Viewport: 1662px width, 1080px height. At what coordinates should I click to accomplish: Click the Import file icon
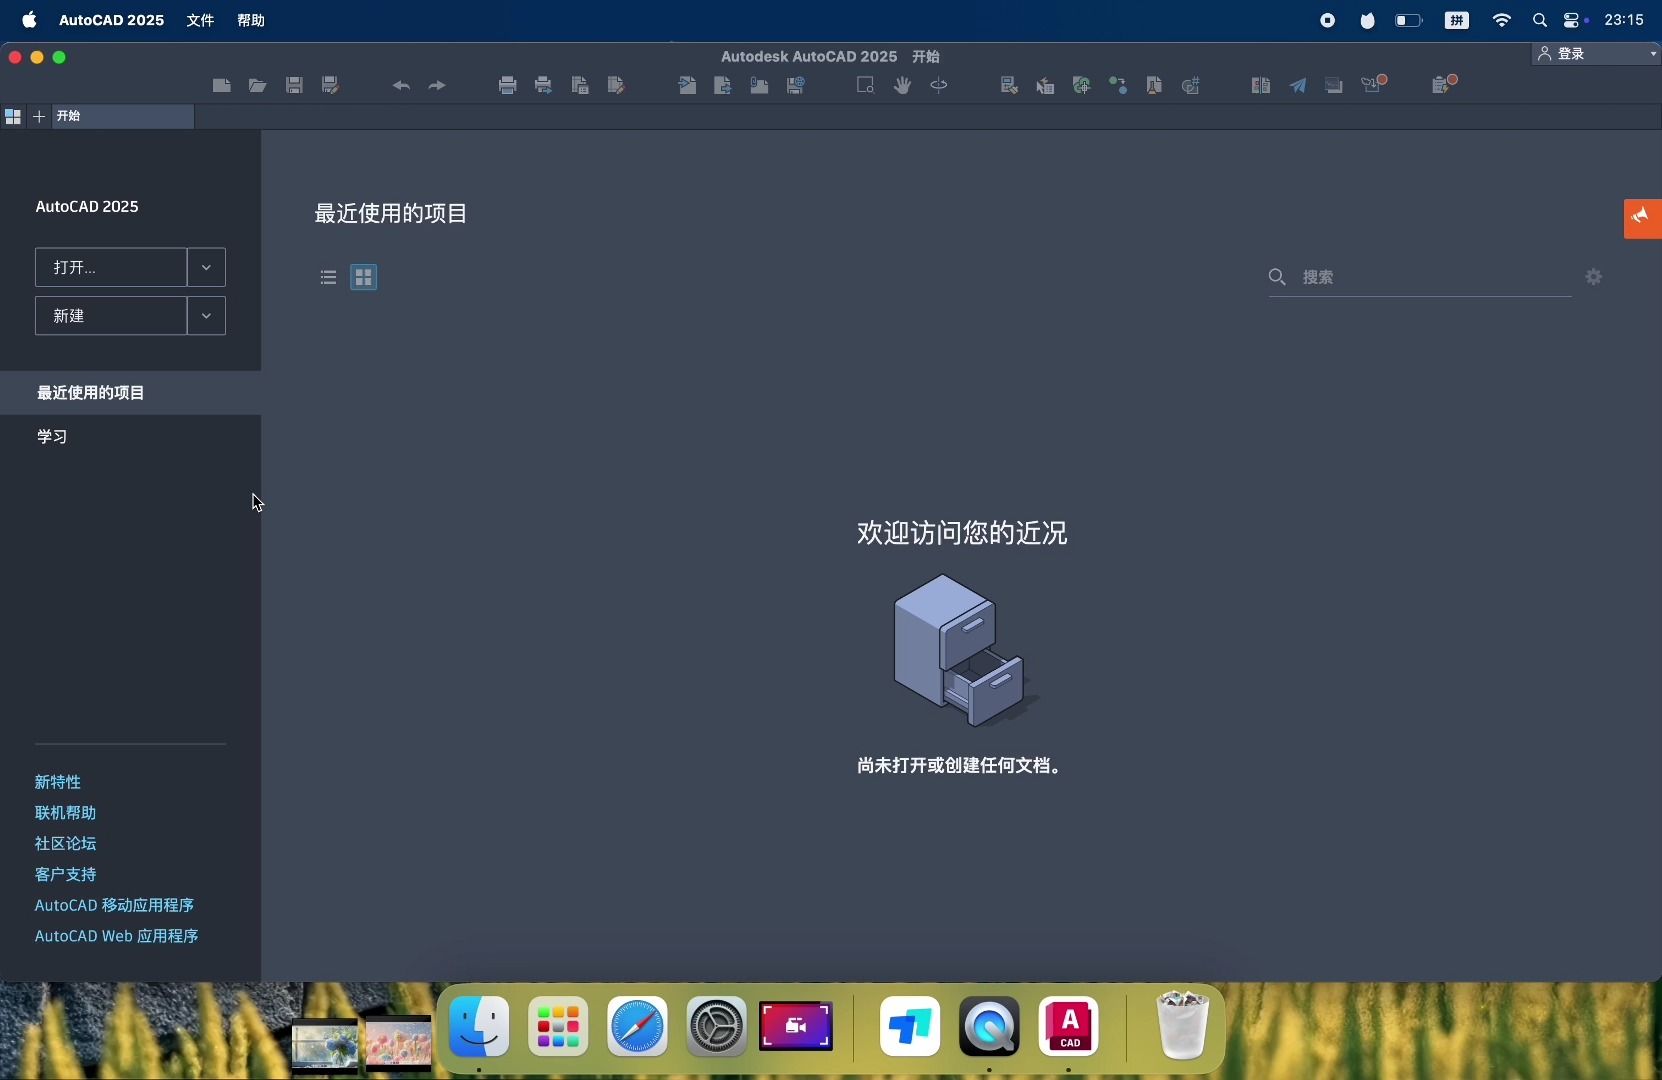coord(688,86)
